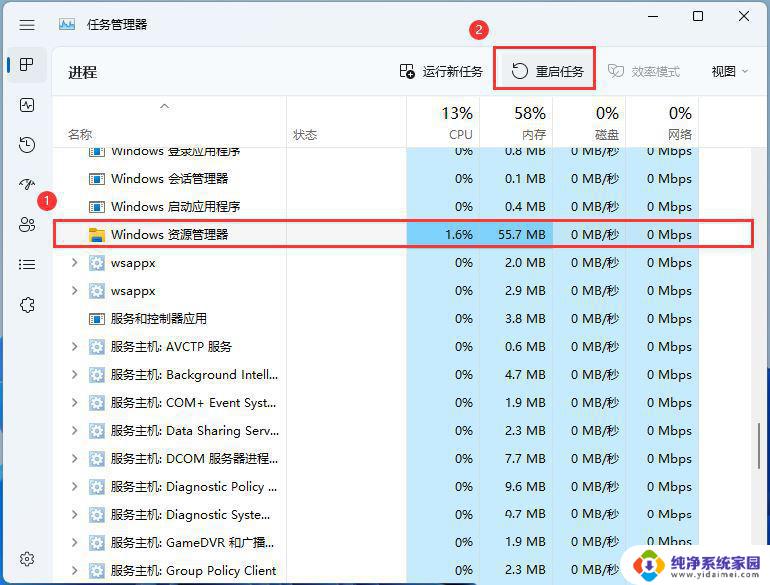Expand 服务主机: Diagnostic Policy ...
This screenshot has height=585, width=770.
pos(74,487)
